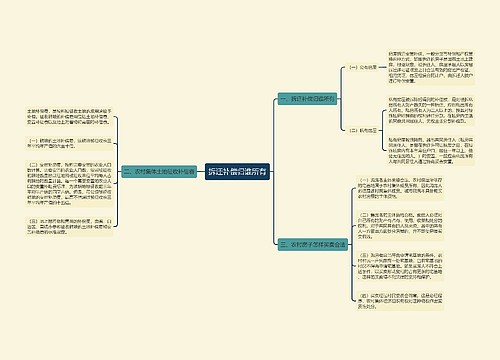Select the short （一） note on left branch

69,143
